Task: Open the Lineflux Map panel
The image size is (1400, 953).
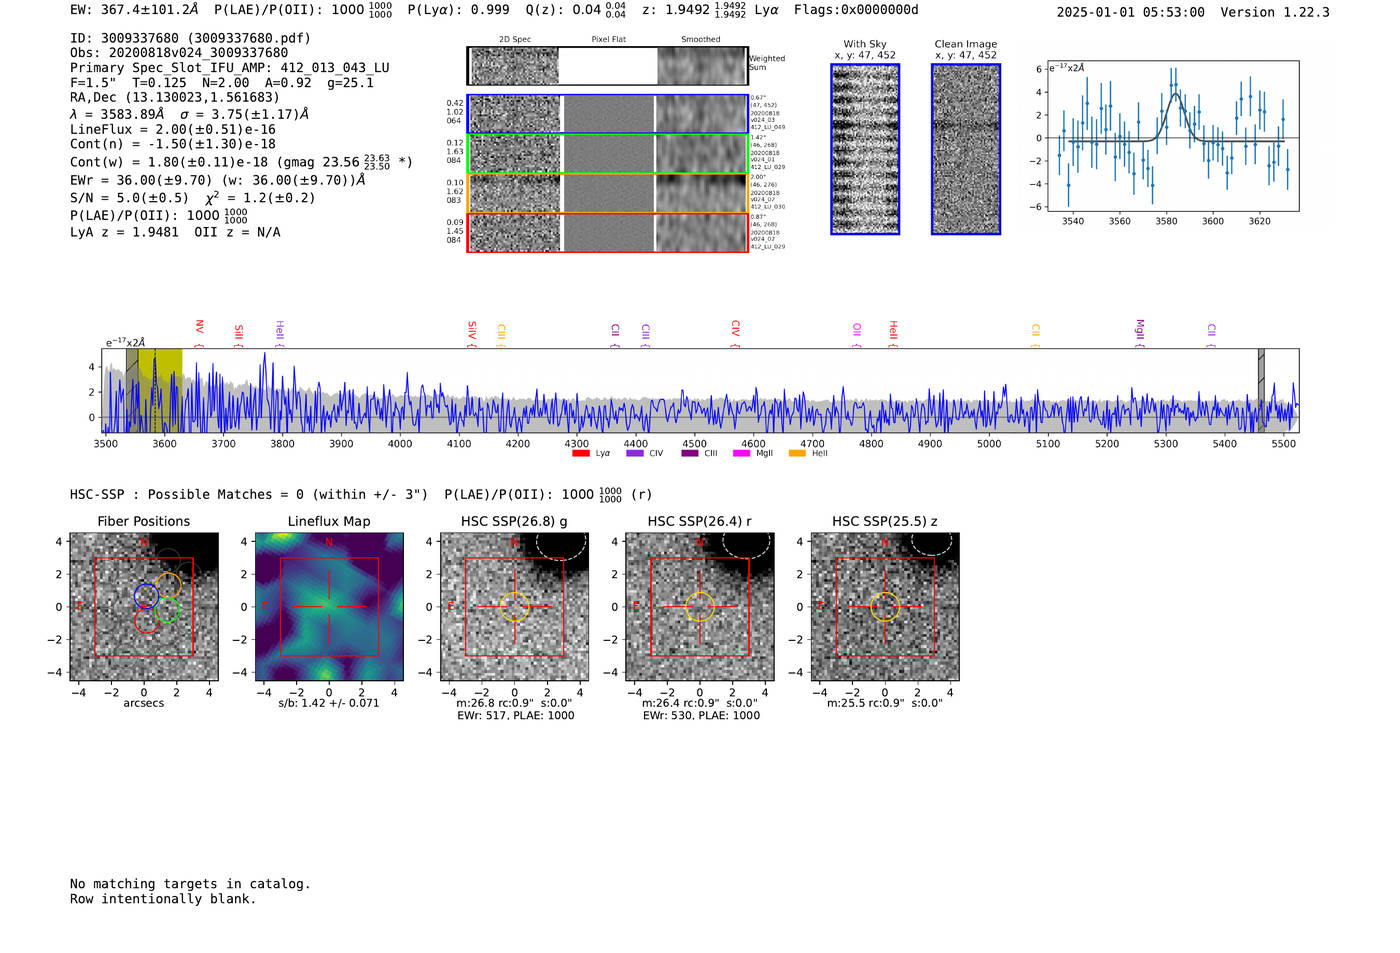Action: coord(329,607)
